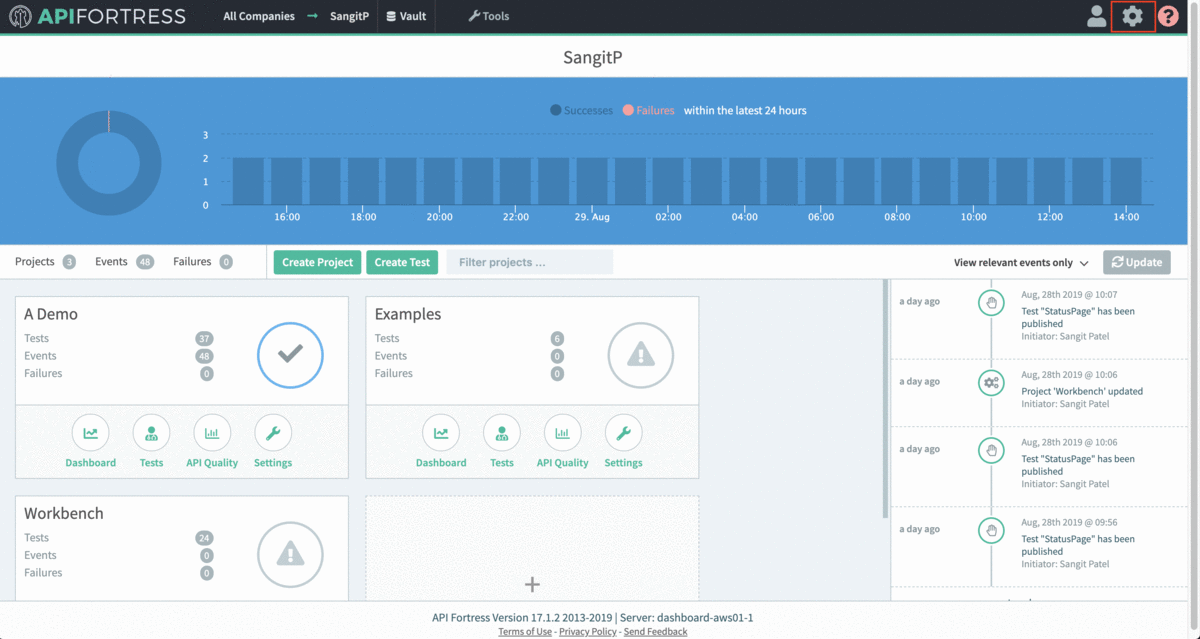
Task: Open the Tools menu
Action: [488, 16]
